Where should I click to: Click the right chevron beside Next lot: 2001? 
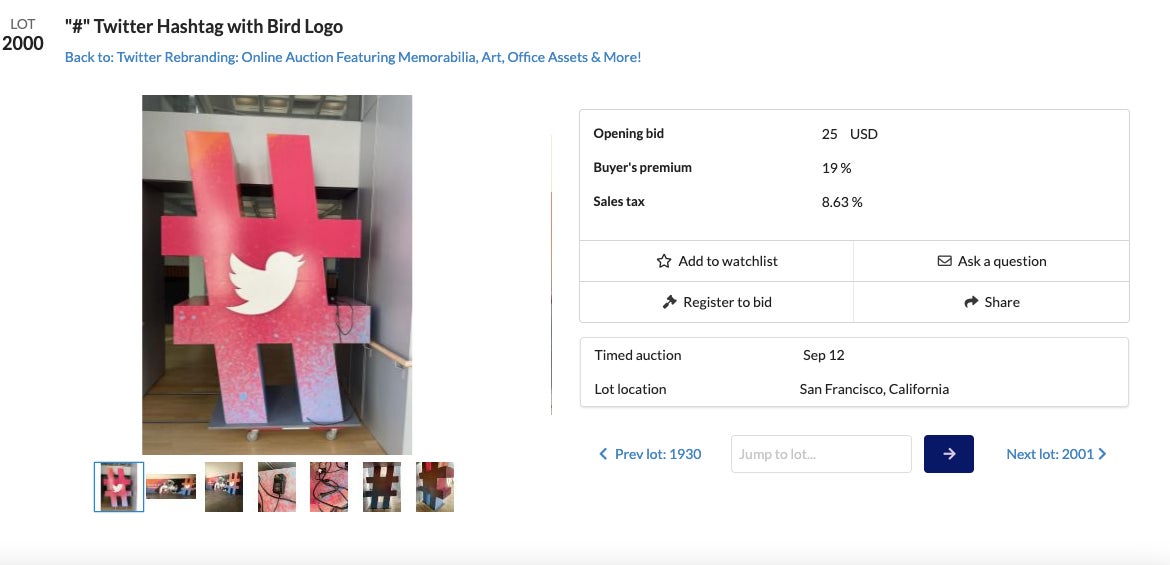[1102, 454]
